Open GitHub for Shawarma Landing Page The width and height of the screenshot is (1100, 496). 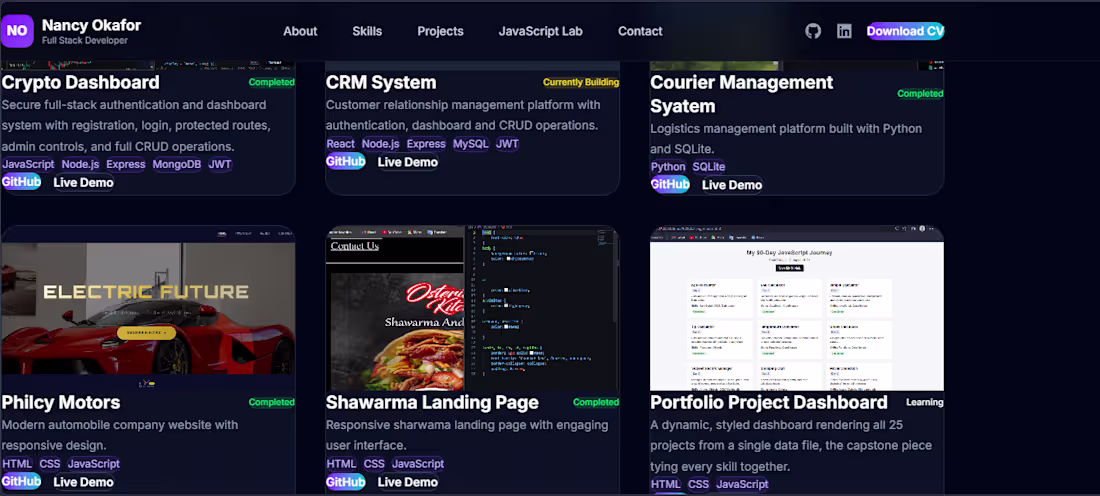[345, 482]
